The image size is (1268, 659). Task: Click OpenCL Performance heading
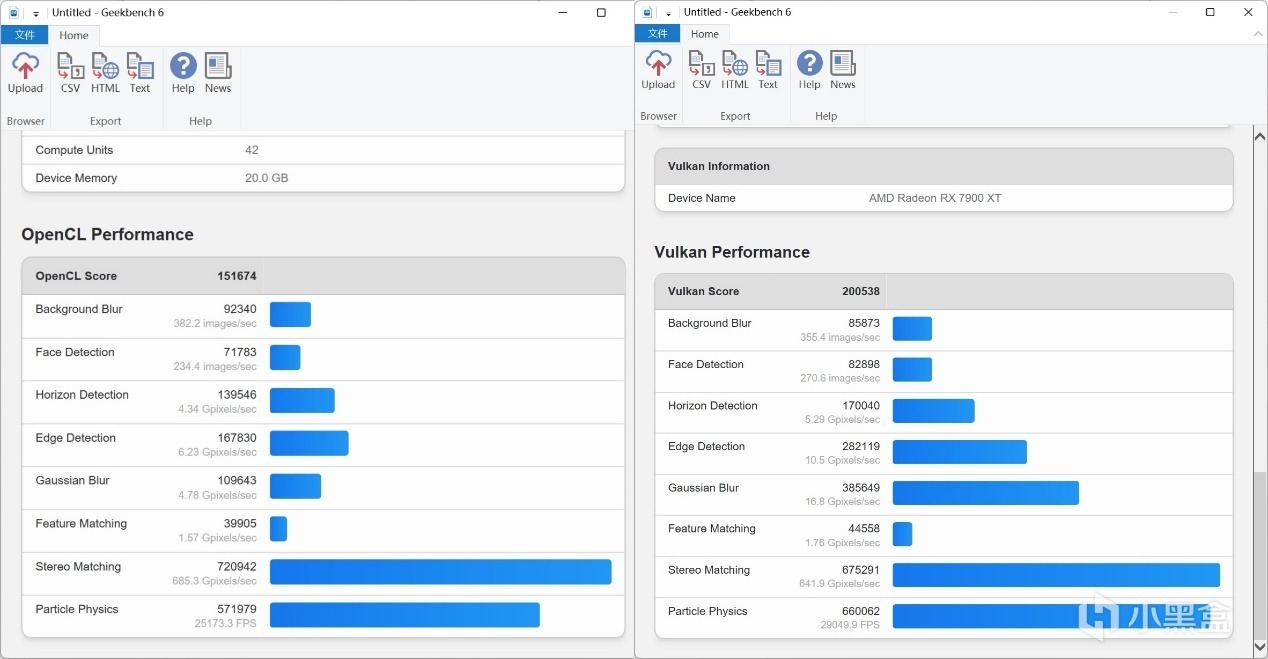pyautogui.click(x=107, y=235)
